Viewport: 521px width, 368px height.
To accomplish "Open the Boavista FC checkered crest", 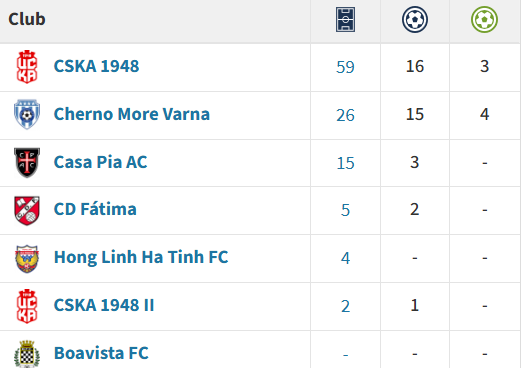I will (27, 354).
